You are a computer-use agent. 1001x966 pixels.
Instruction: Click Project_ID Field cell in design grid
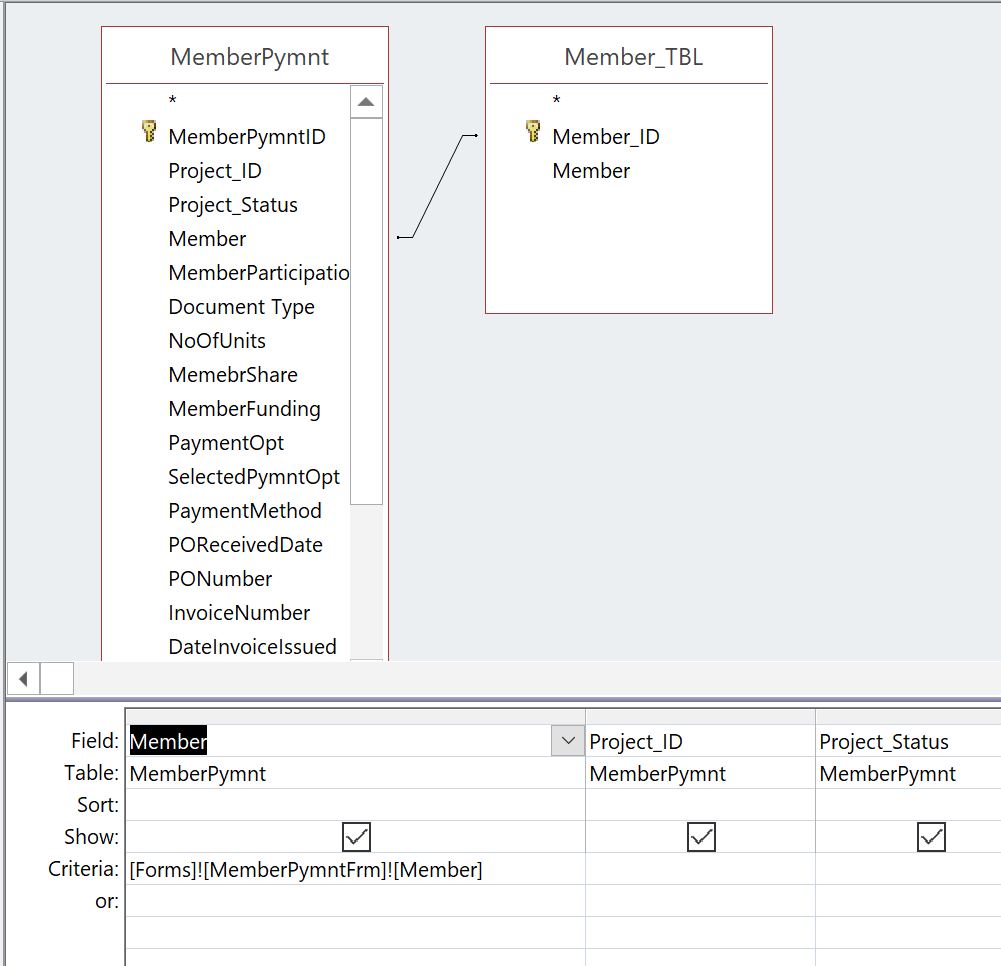[x=700, y=741]
